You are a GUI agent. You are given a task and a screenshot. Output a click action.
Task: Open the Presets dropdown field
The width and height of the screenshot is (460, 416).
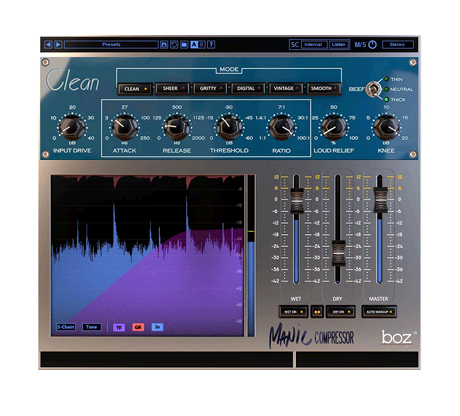click(111, 44)
